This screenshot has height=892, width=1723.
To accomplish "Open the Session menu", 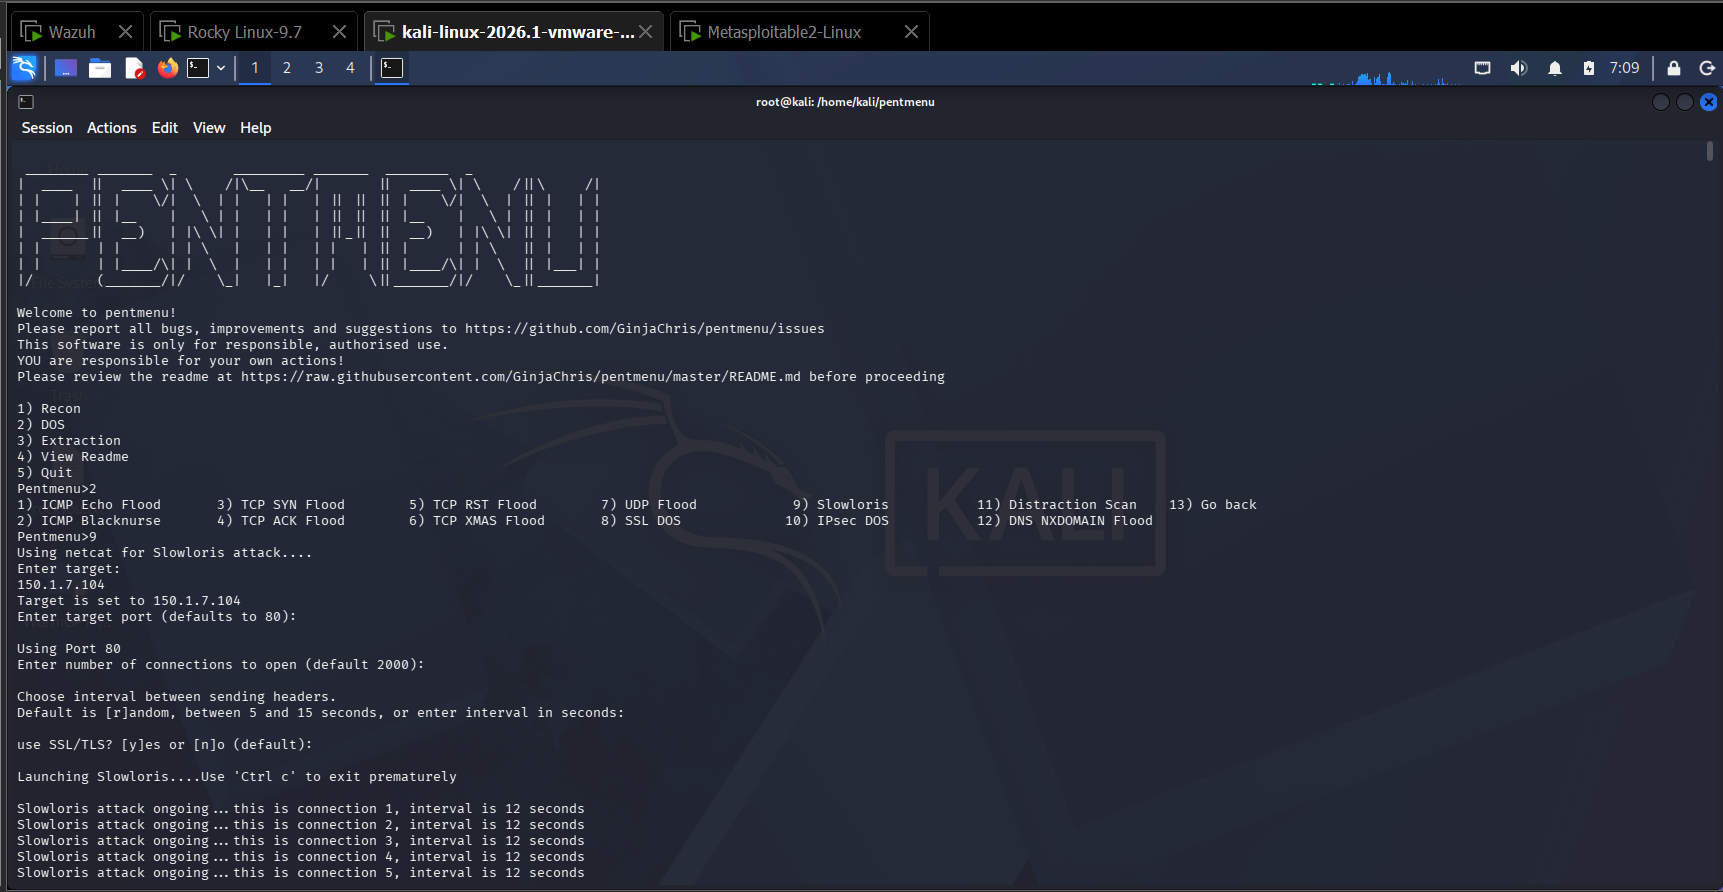I will (47, 128).
